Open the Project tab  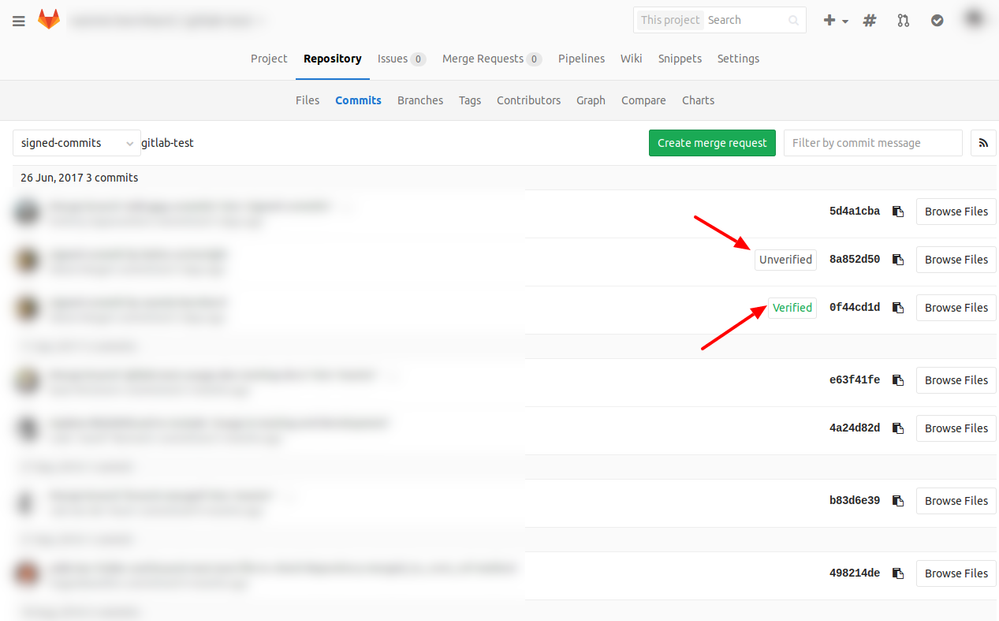pos(269,59)
